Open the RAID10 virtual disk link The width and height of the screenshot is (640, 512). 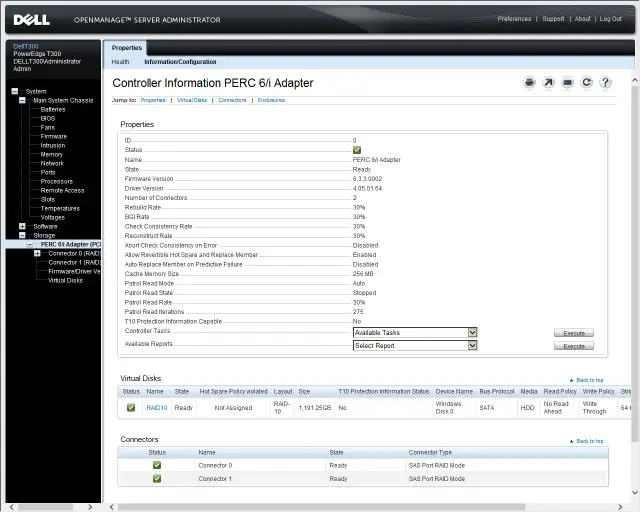157,408
